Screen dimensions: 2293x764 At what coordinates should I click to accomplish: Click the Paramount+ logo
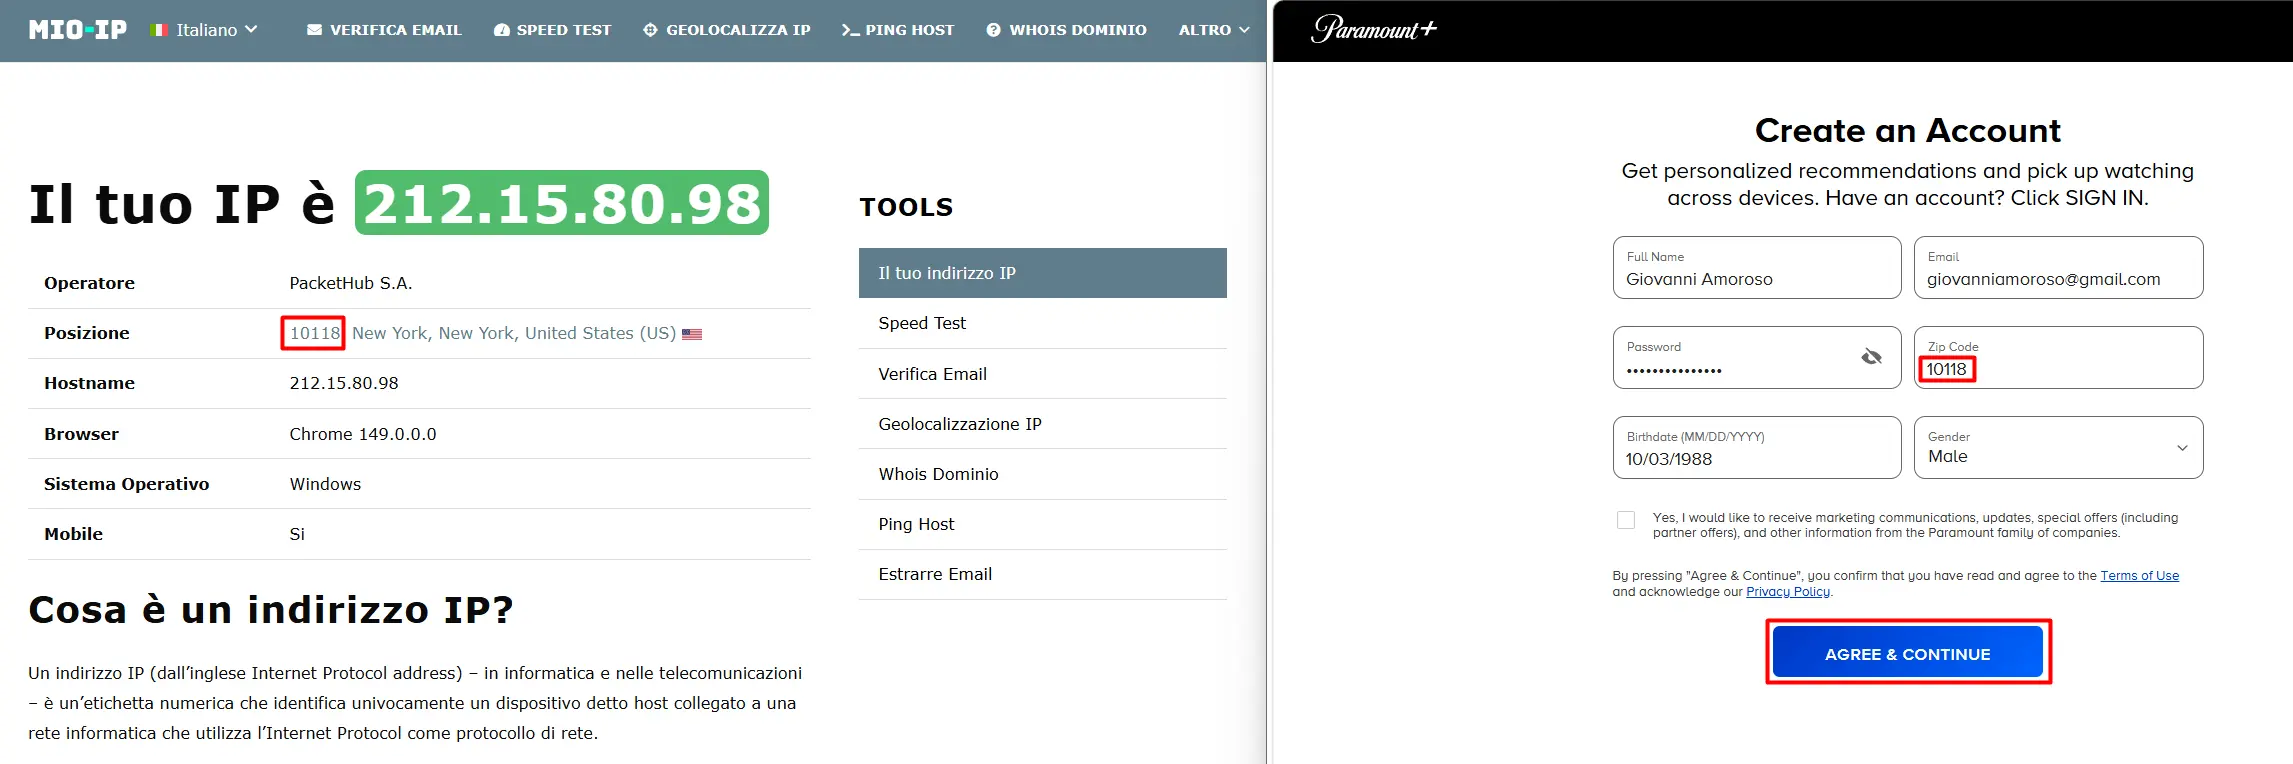coord(1373,29)
